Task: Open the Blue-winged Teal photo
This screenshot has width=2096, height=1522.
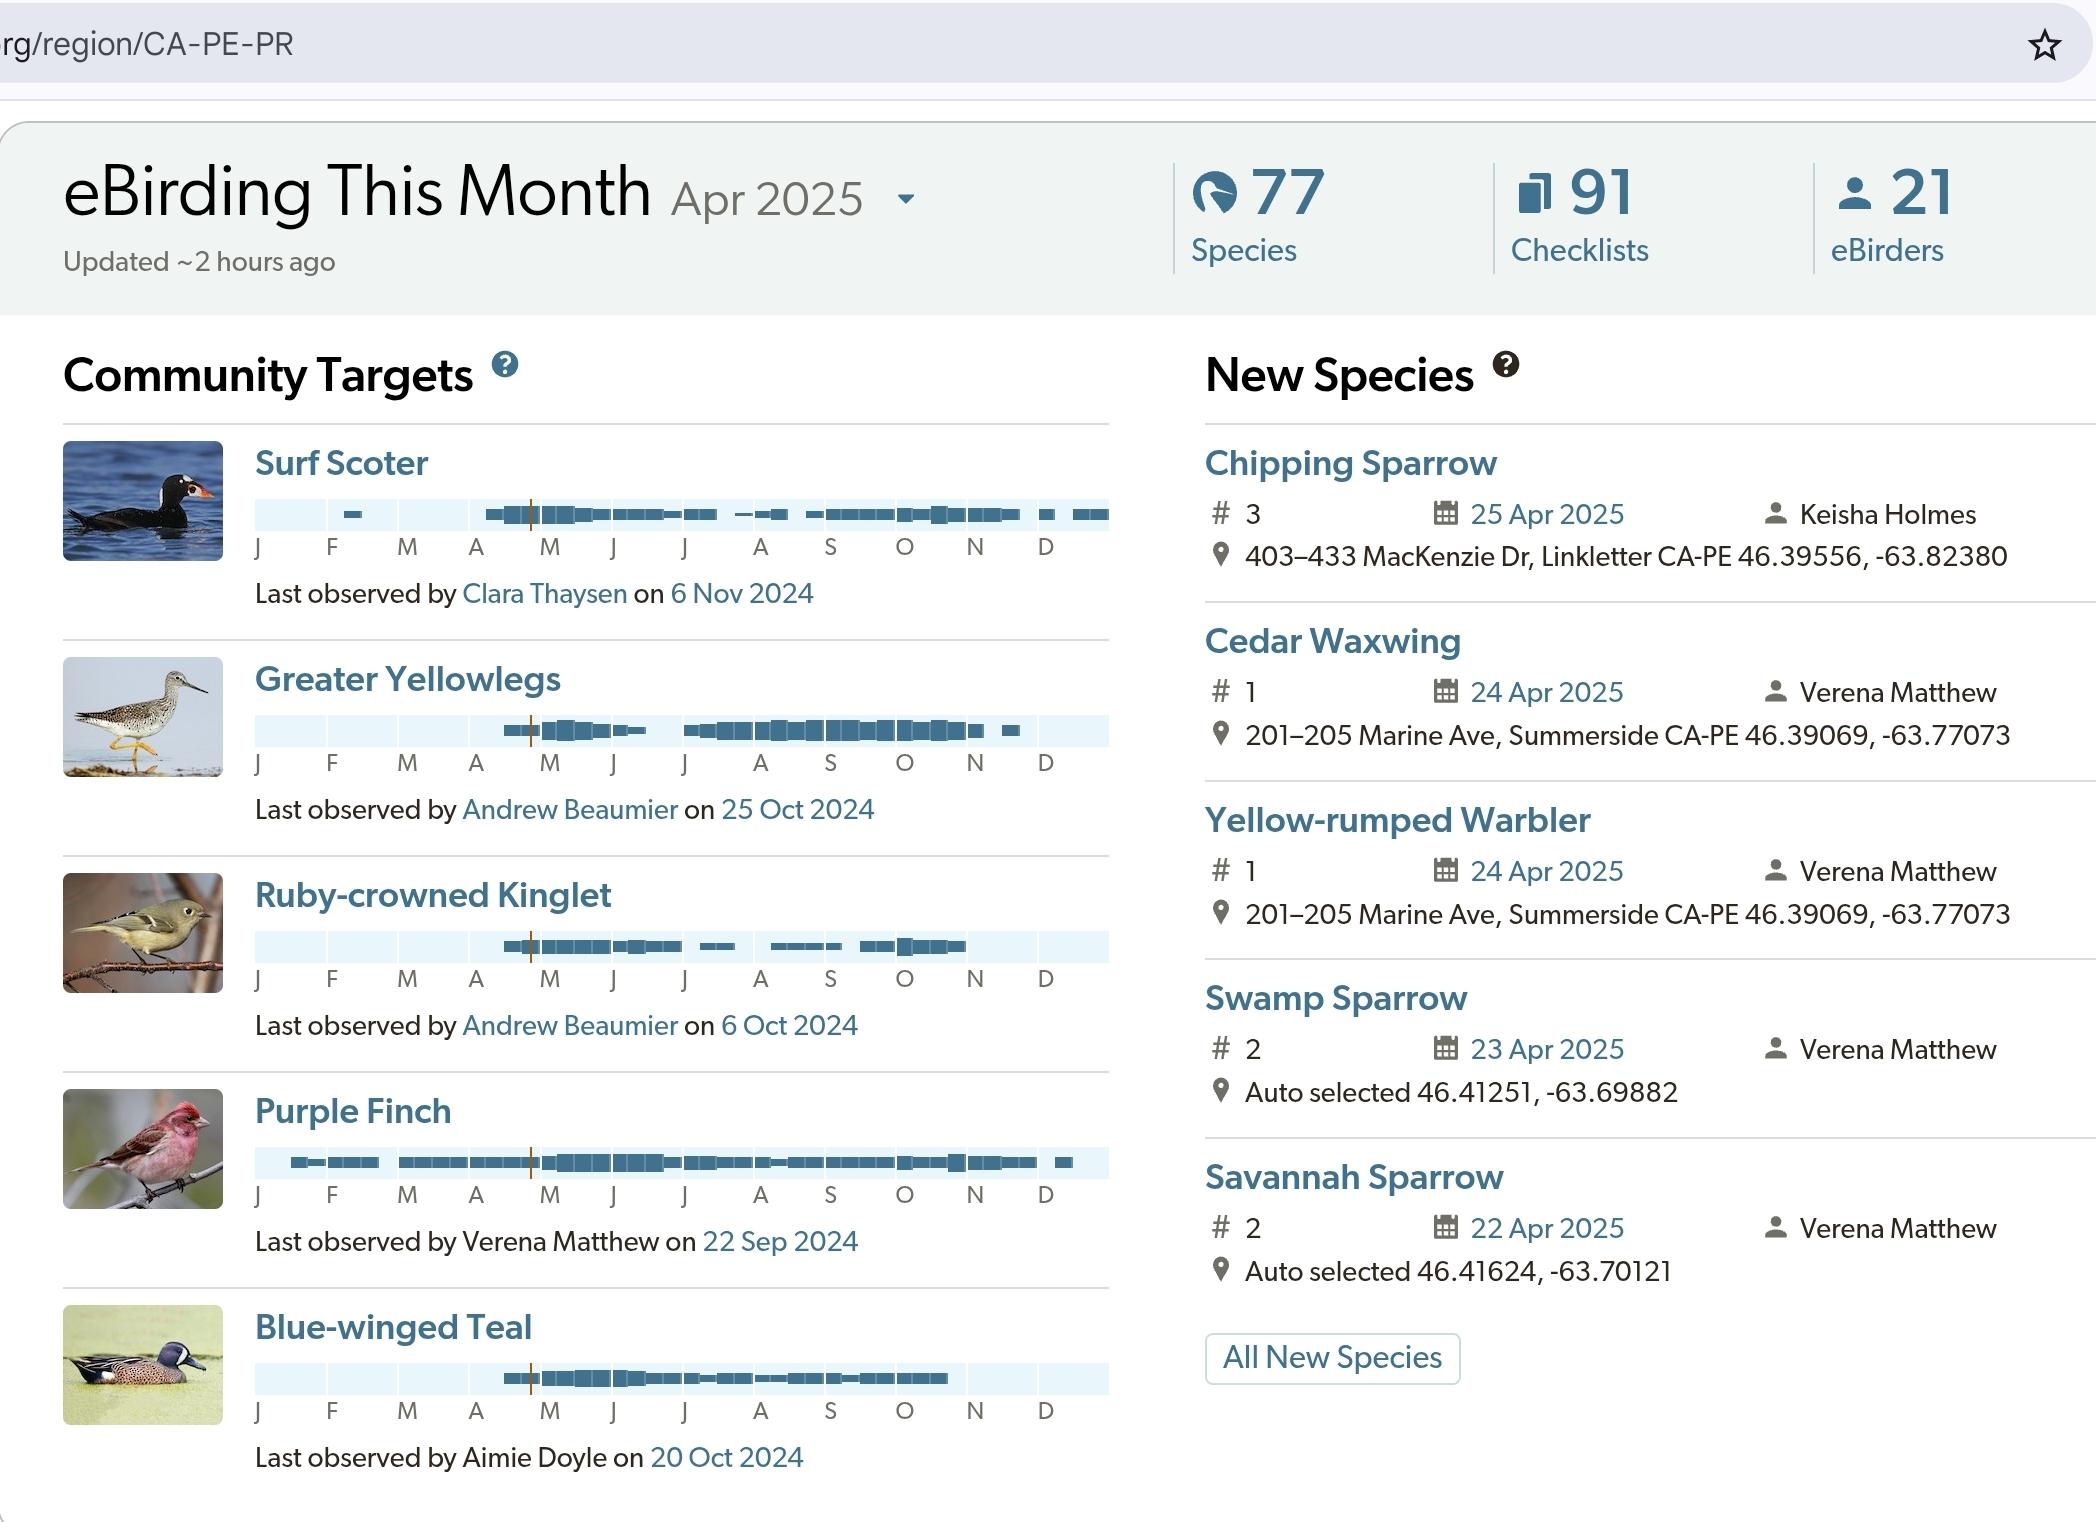Action: 143,1365
